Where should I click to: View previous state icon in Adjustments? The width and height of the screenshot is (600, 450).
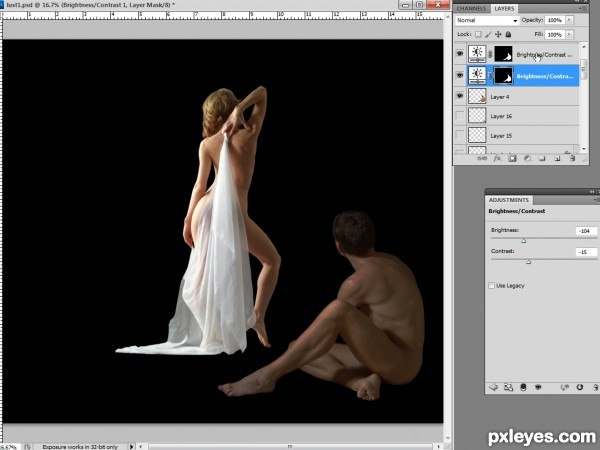coord(564,387)
